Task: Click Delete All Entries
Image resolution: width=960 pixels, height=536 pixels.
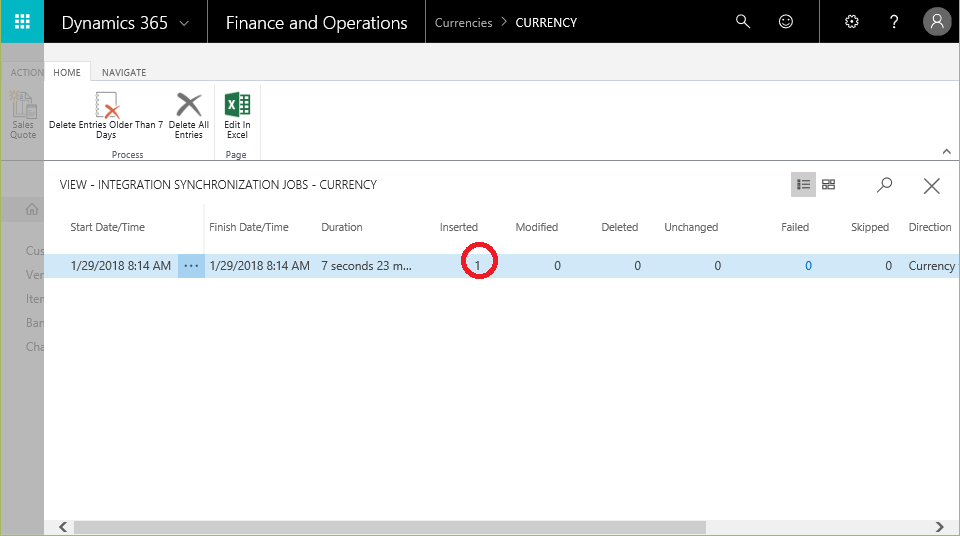Action: click(x=189, y=115)
